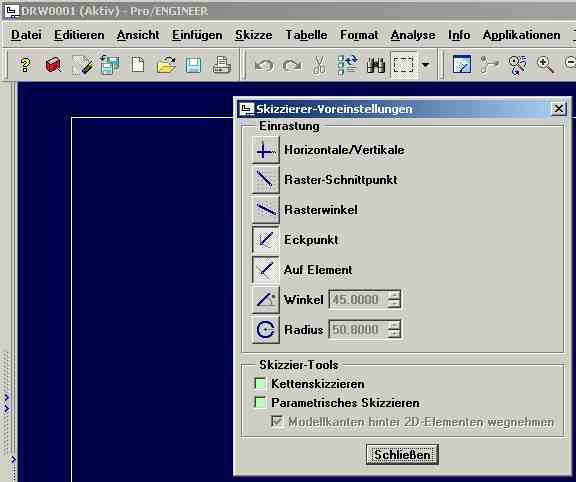This screenshot has height=482, width=576.
Task: Click the binoculars search icon
Action: tap(375, 65)
